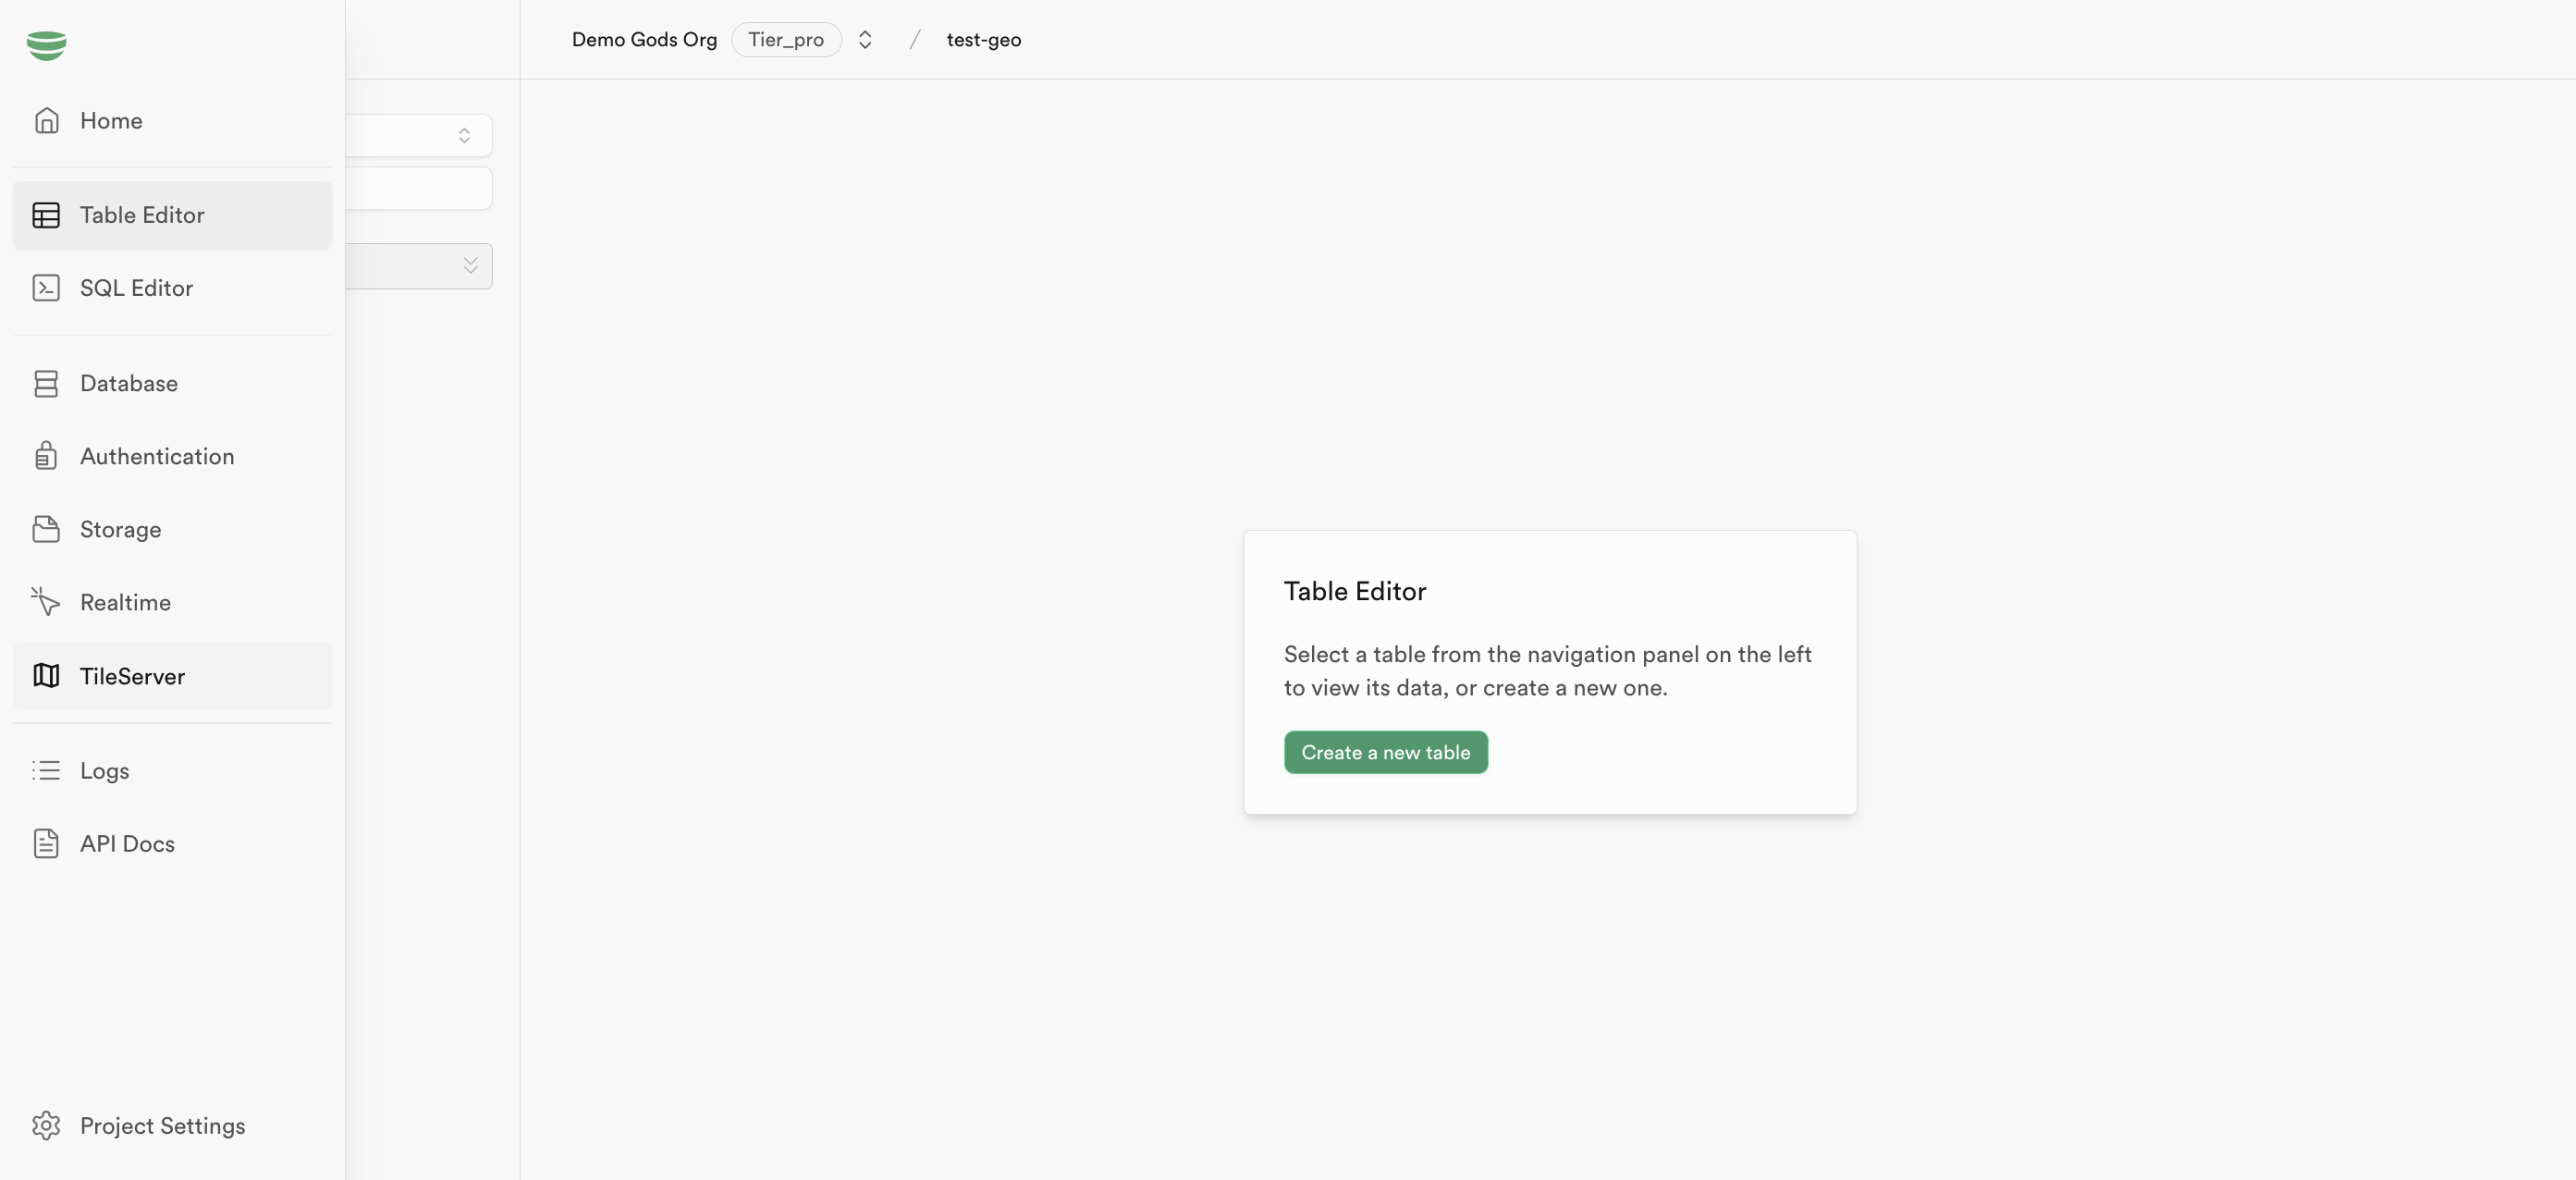
Task: Expand the double-chevron collapsed dropdown
Action: pos(469,266)
